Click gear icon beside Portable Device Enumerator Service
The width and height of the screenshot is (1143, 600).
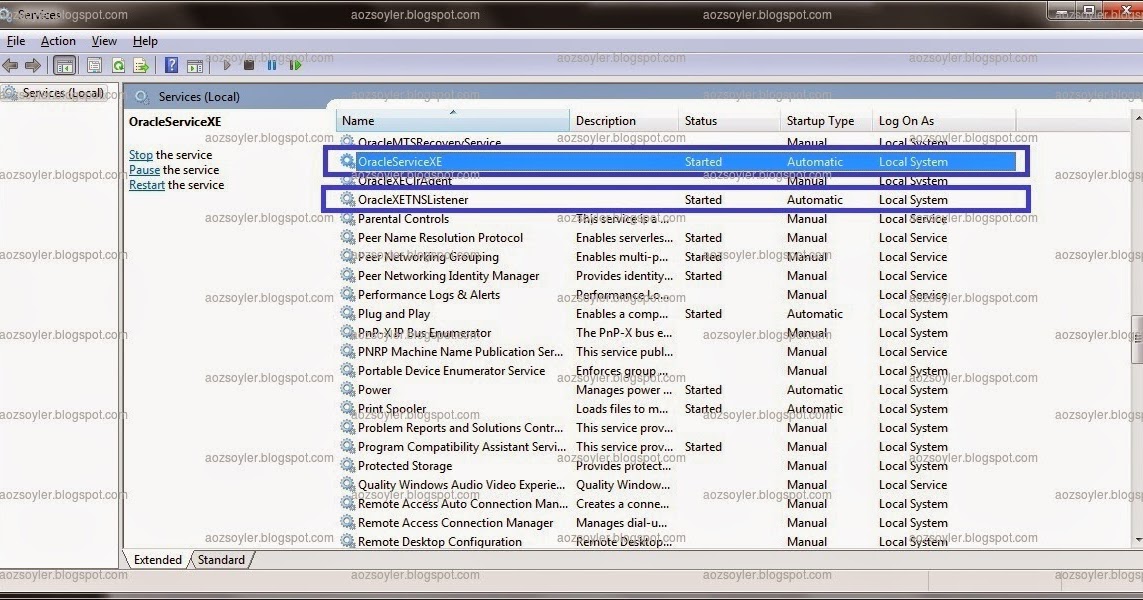[x=348, y=370]
